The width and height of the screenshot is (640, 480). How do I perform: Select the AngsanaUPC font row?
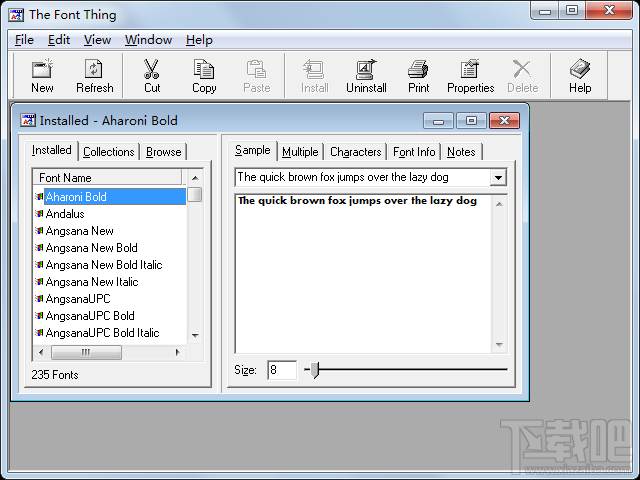click(78, 299)
